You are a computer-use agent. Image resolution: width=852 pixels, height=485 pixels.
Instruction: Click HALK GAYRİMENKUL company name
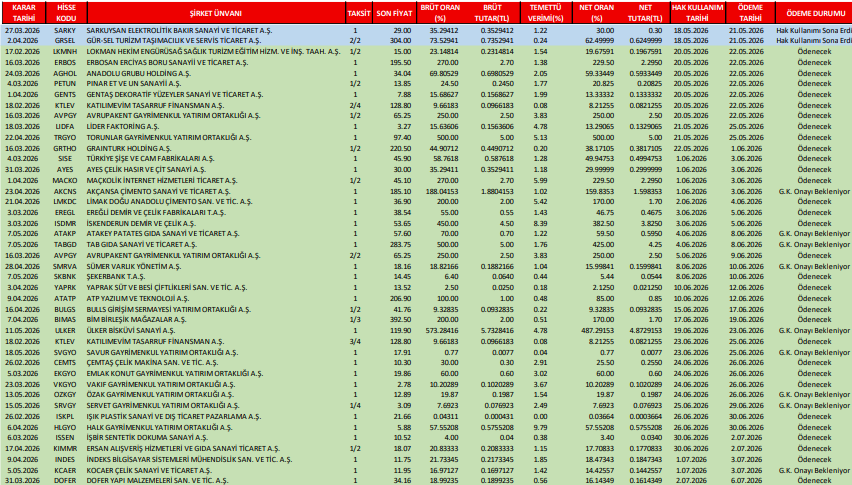[x=161, y=427]
